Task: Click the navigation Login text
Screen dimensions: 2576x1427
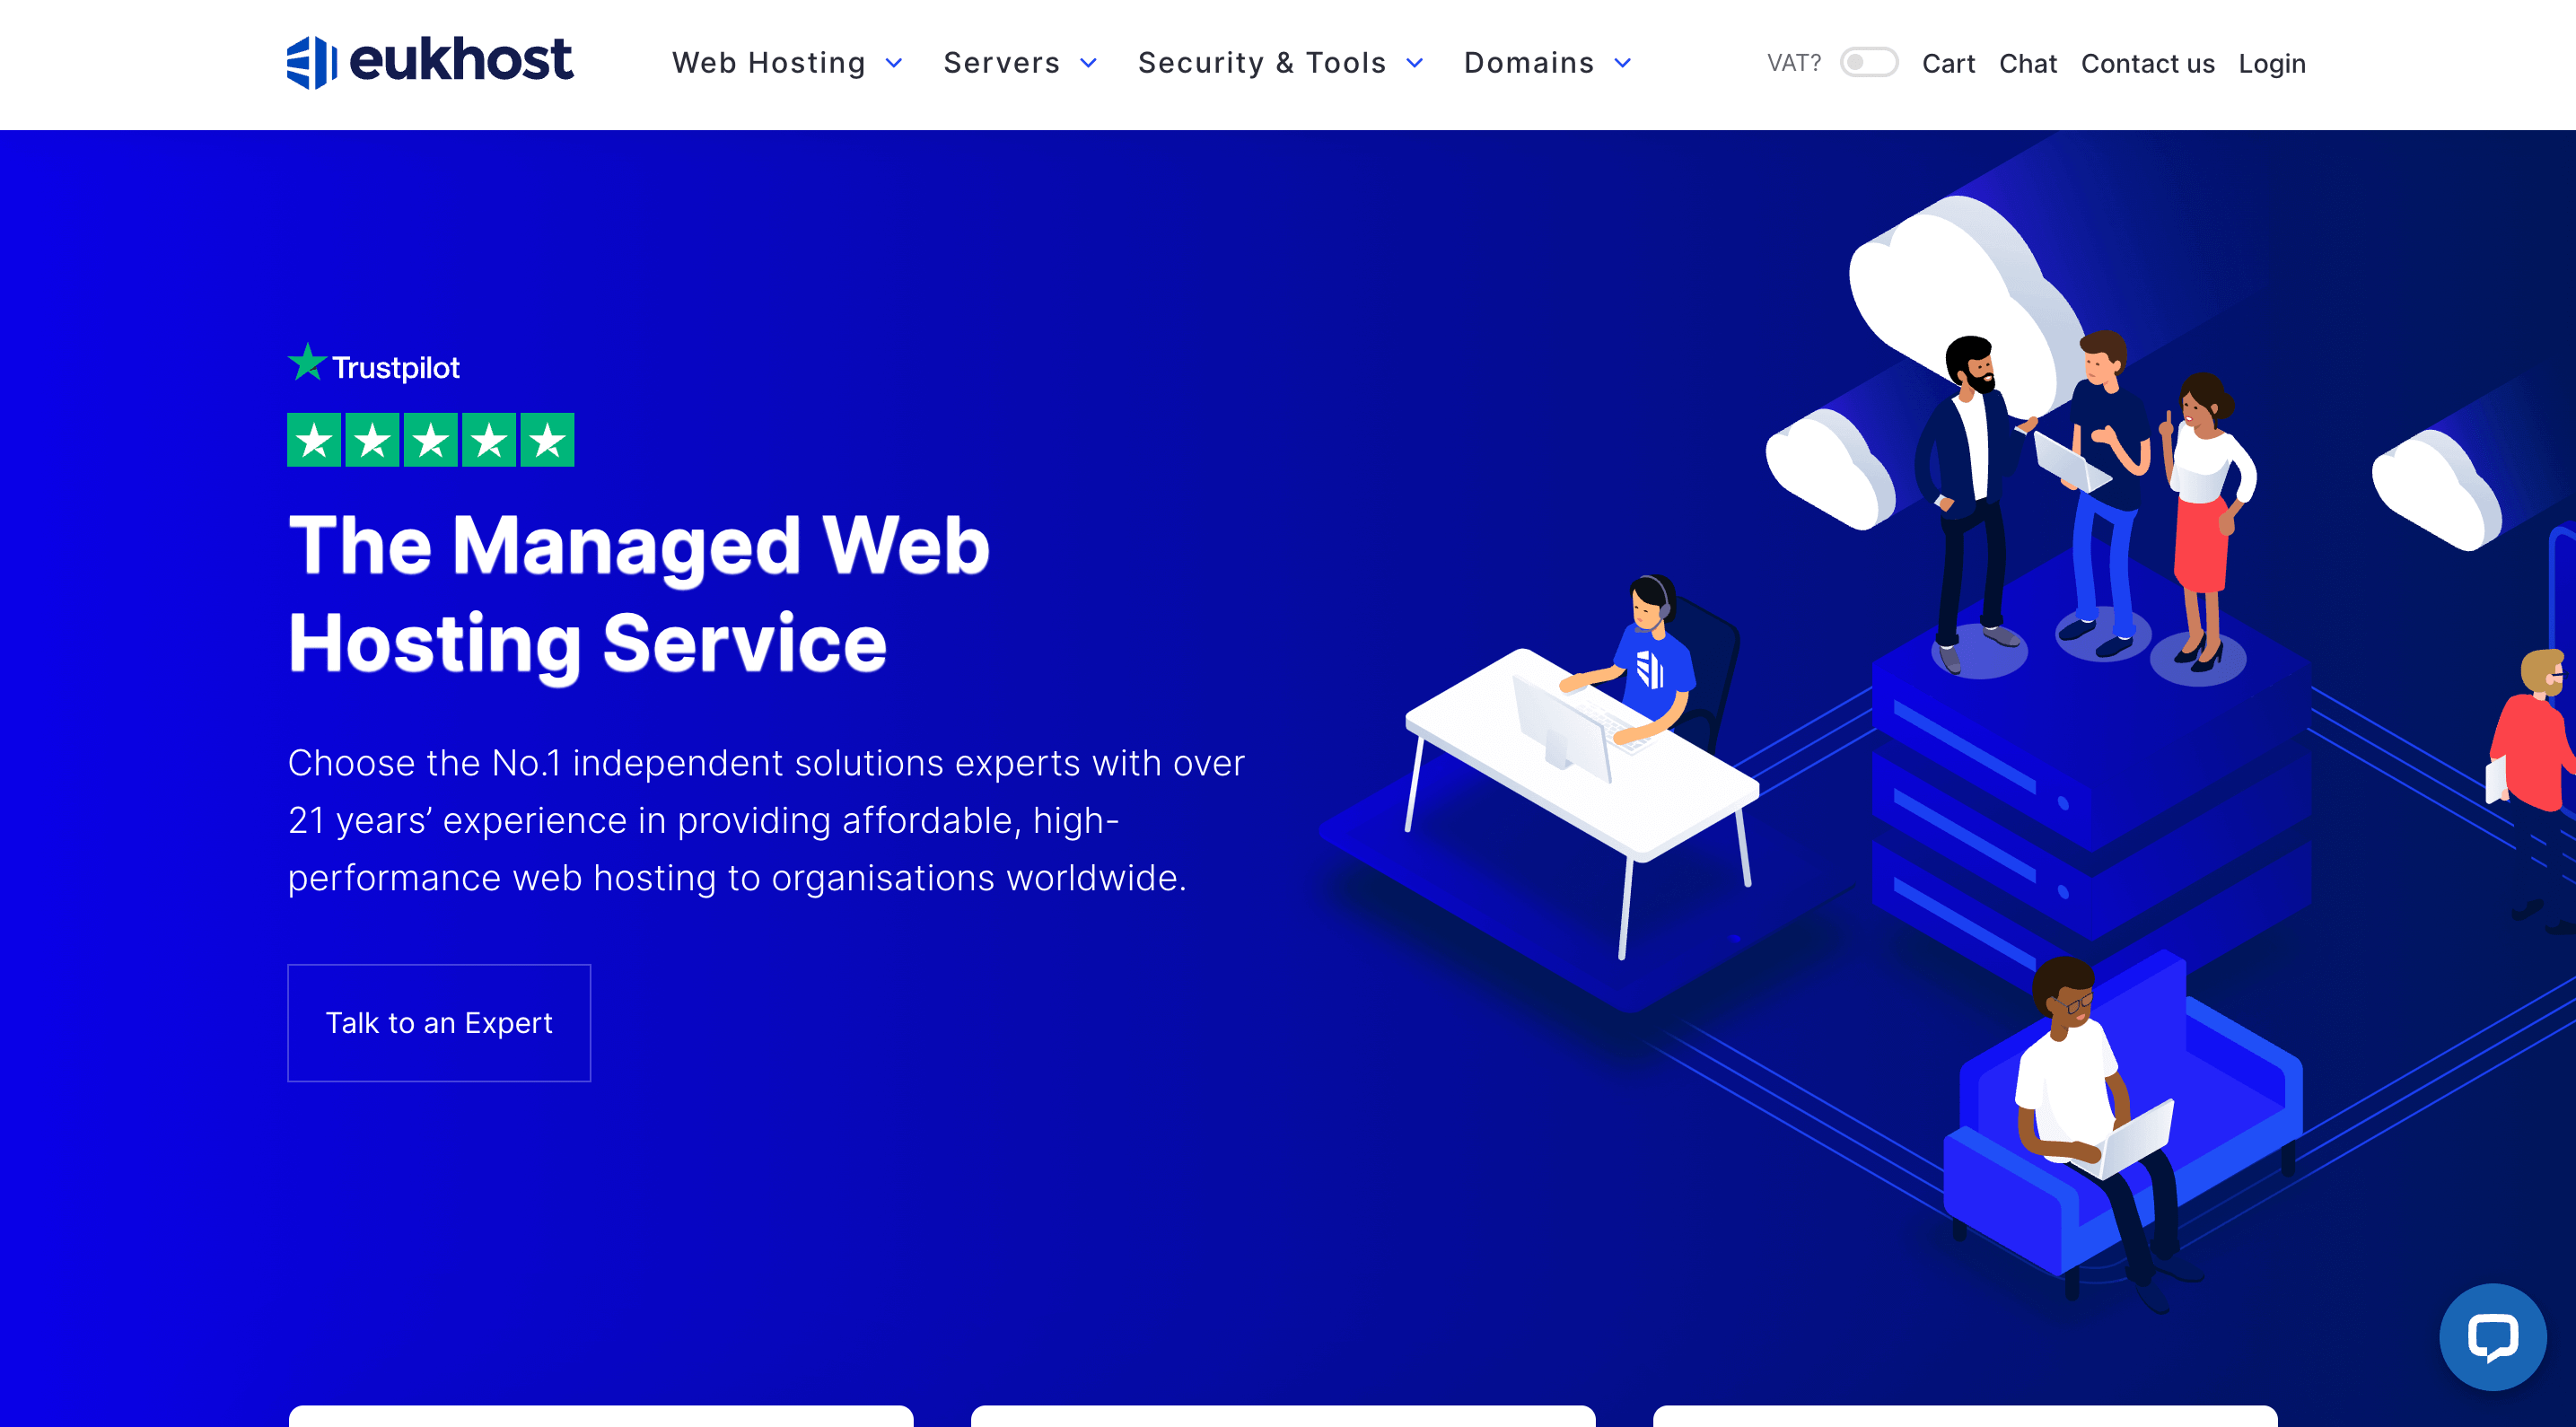Action: pos(2272,63)
